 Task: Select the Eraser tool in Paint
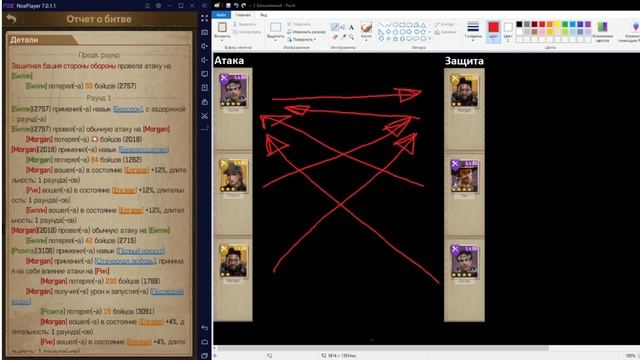[x=335, y=37]
